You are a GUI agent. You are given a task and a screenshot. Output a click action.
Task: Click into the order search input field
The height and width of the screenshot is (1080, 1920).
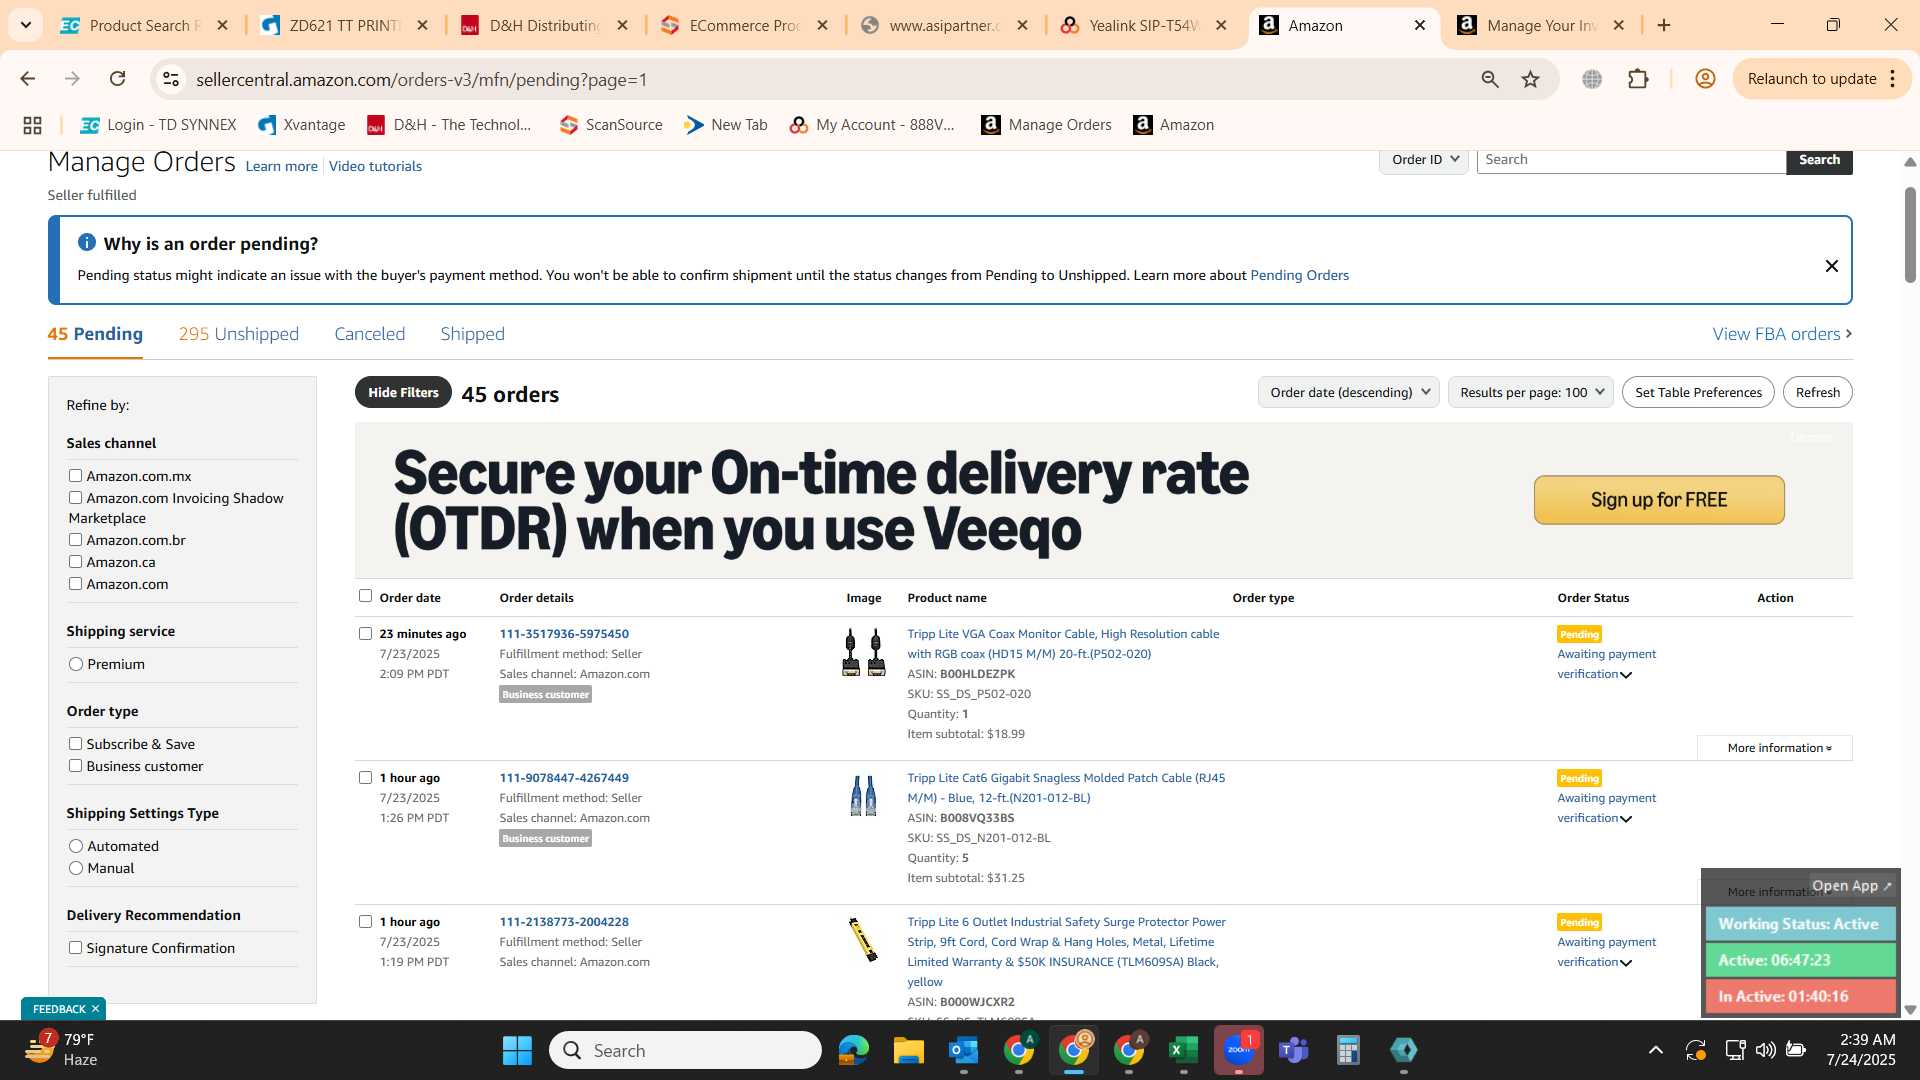point(1631,160)
